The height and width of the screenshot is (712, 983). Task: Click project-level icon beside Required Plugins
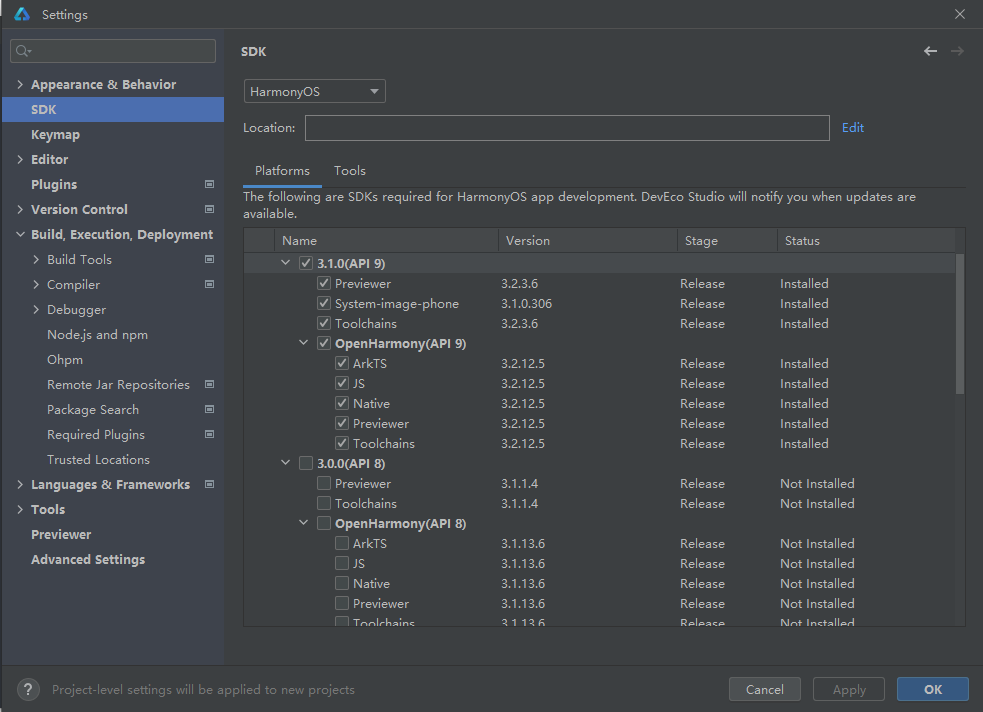[x=209, y=434]
